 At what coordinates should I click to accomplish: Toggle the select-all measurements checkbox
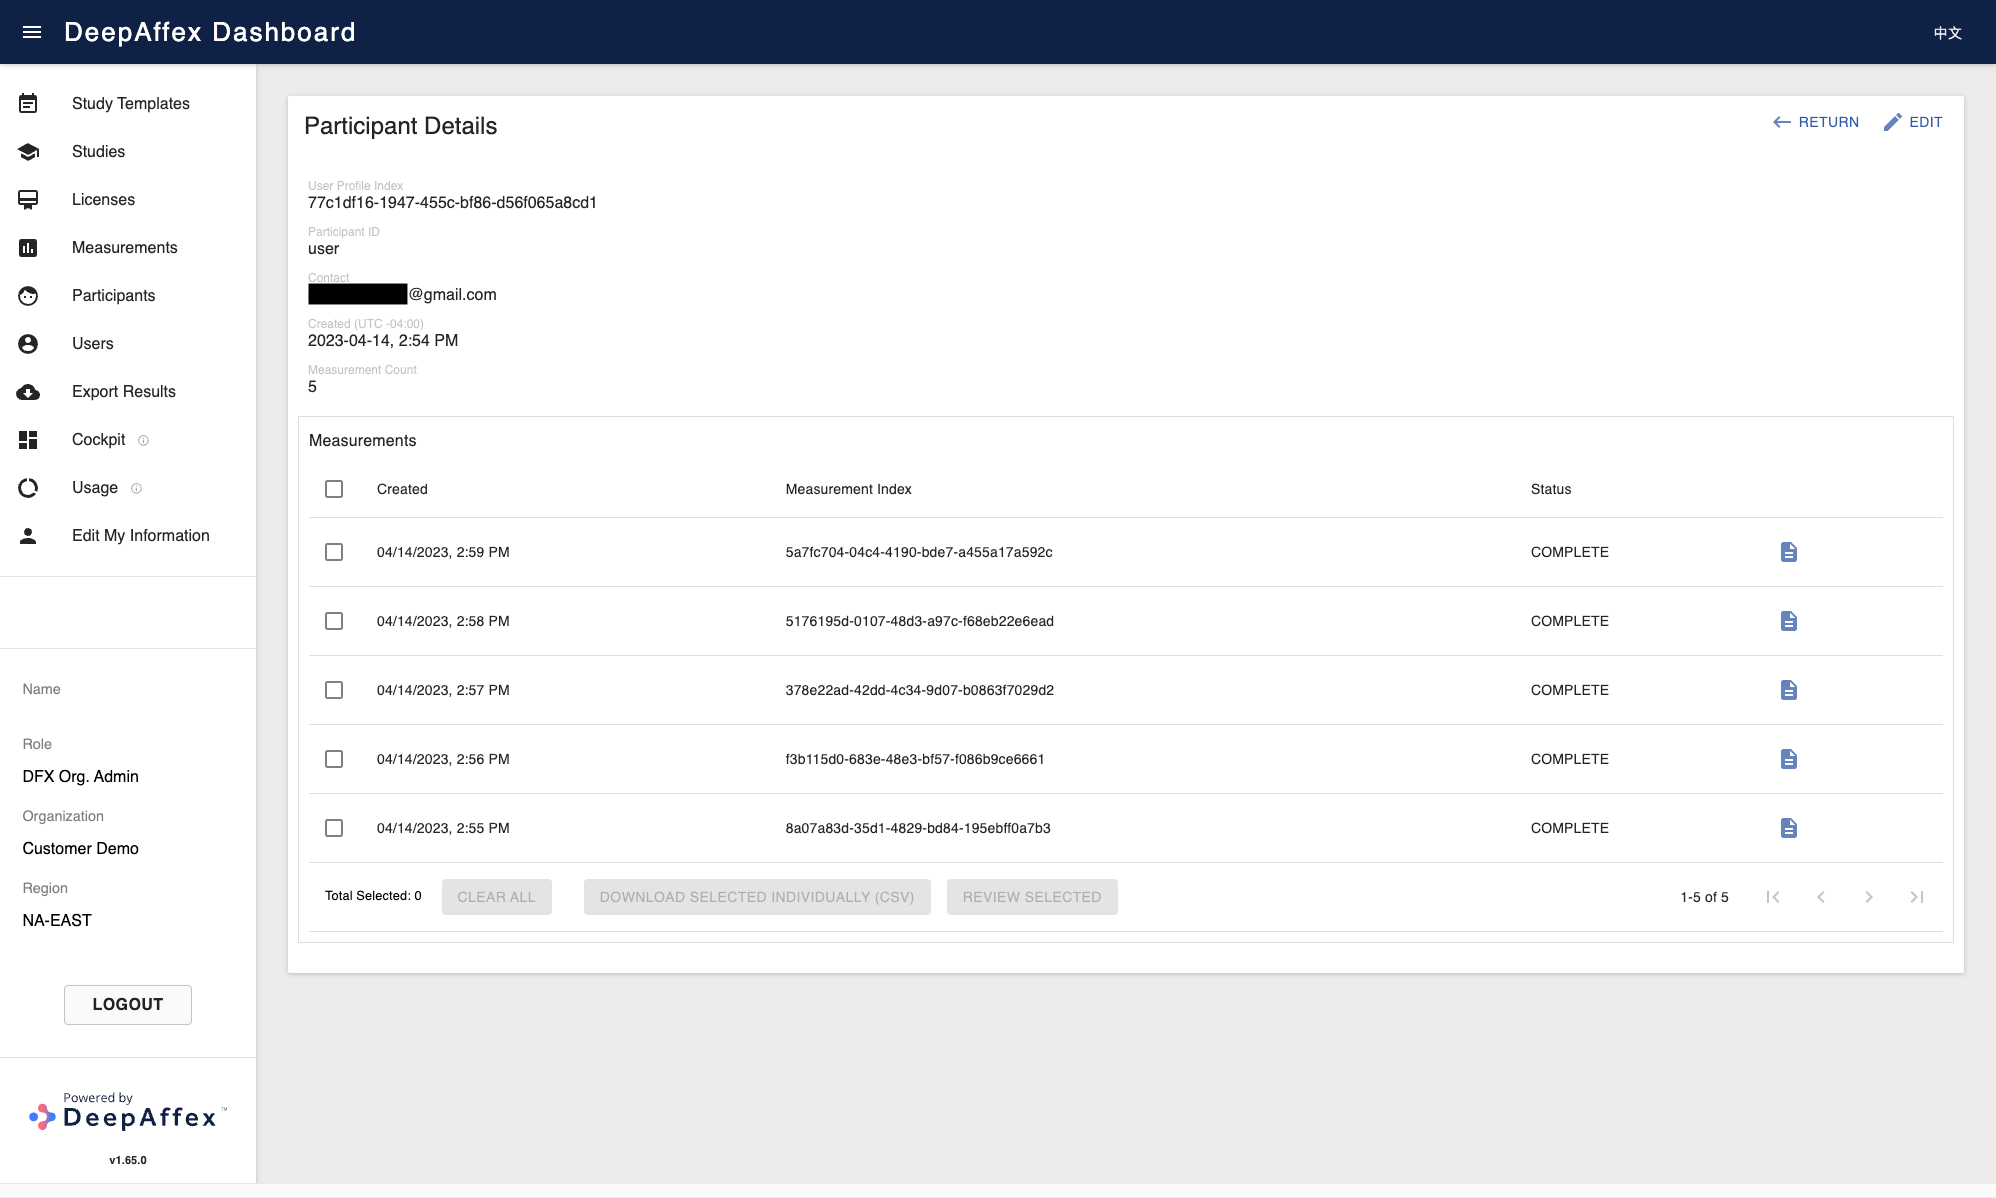point(334,489)
